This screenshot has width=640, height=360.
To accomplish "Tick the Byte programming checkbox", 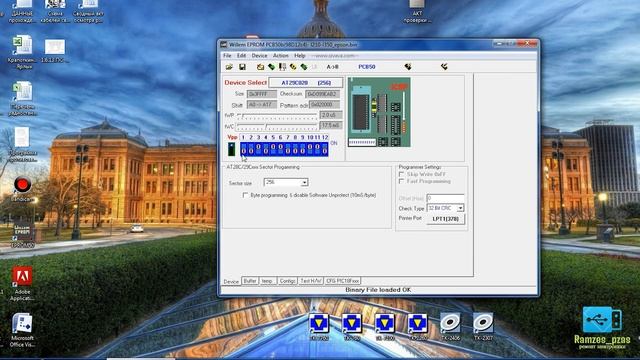I will tap(245, 195).
